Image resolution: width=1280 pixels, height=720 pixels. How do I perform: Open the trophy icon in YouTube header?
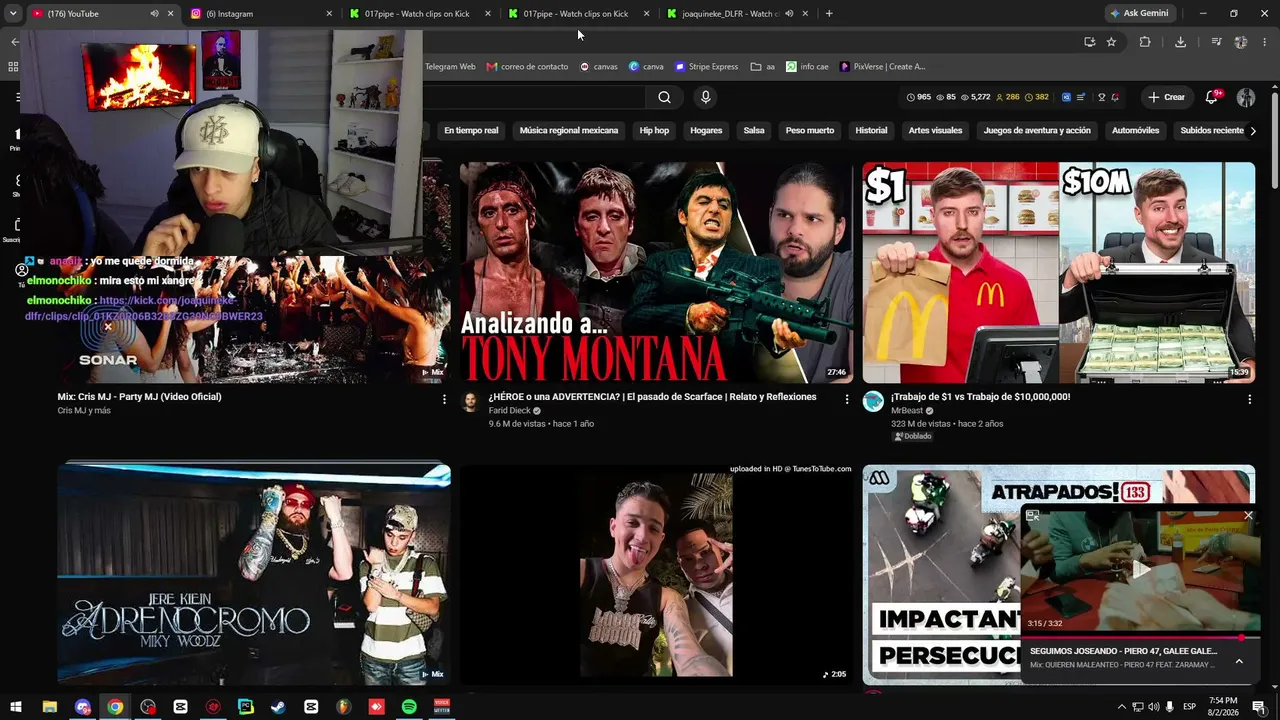(1102, 97)
